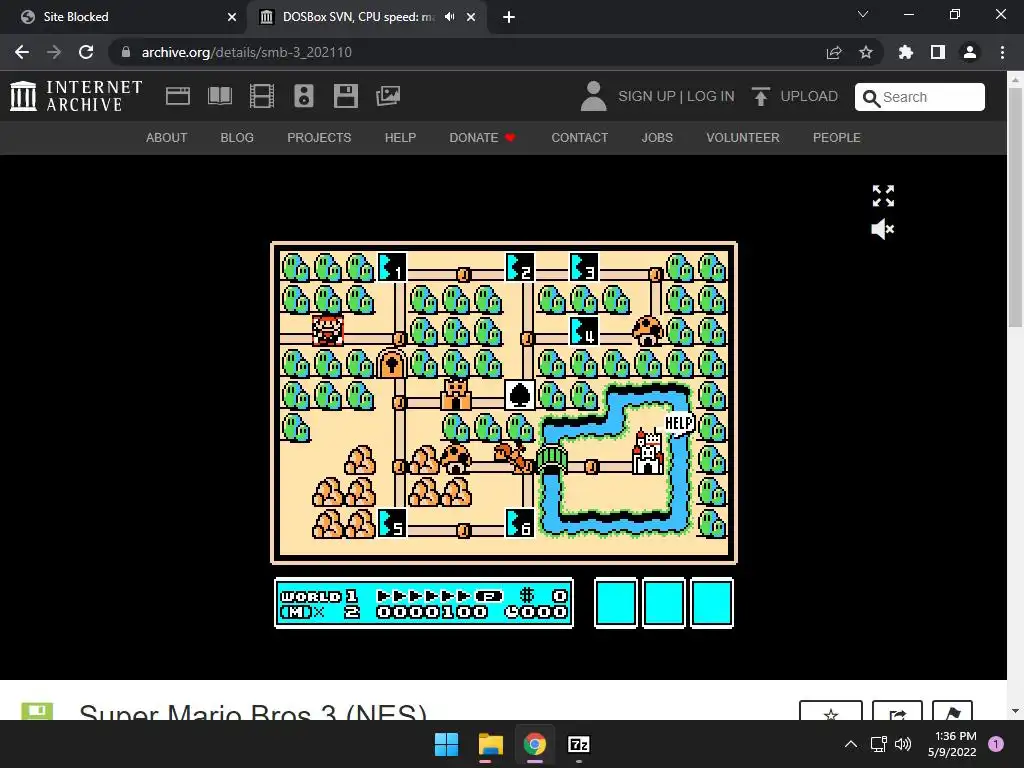Viewport: 1024px width, 768px height.
Task: Toggle Chrome side panel
Action: (938, 52)
